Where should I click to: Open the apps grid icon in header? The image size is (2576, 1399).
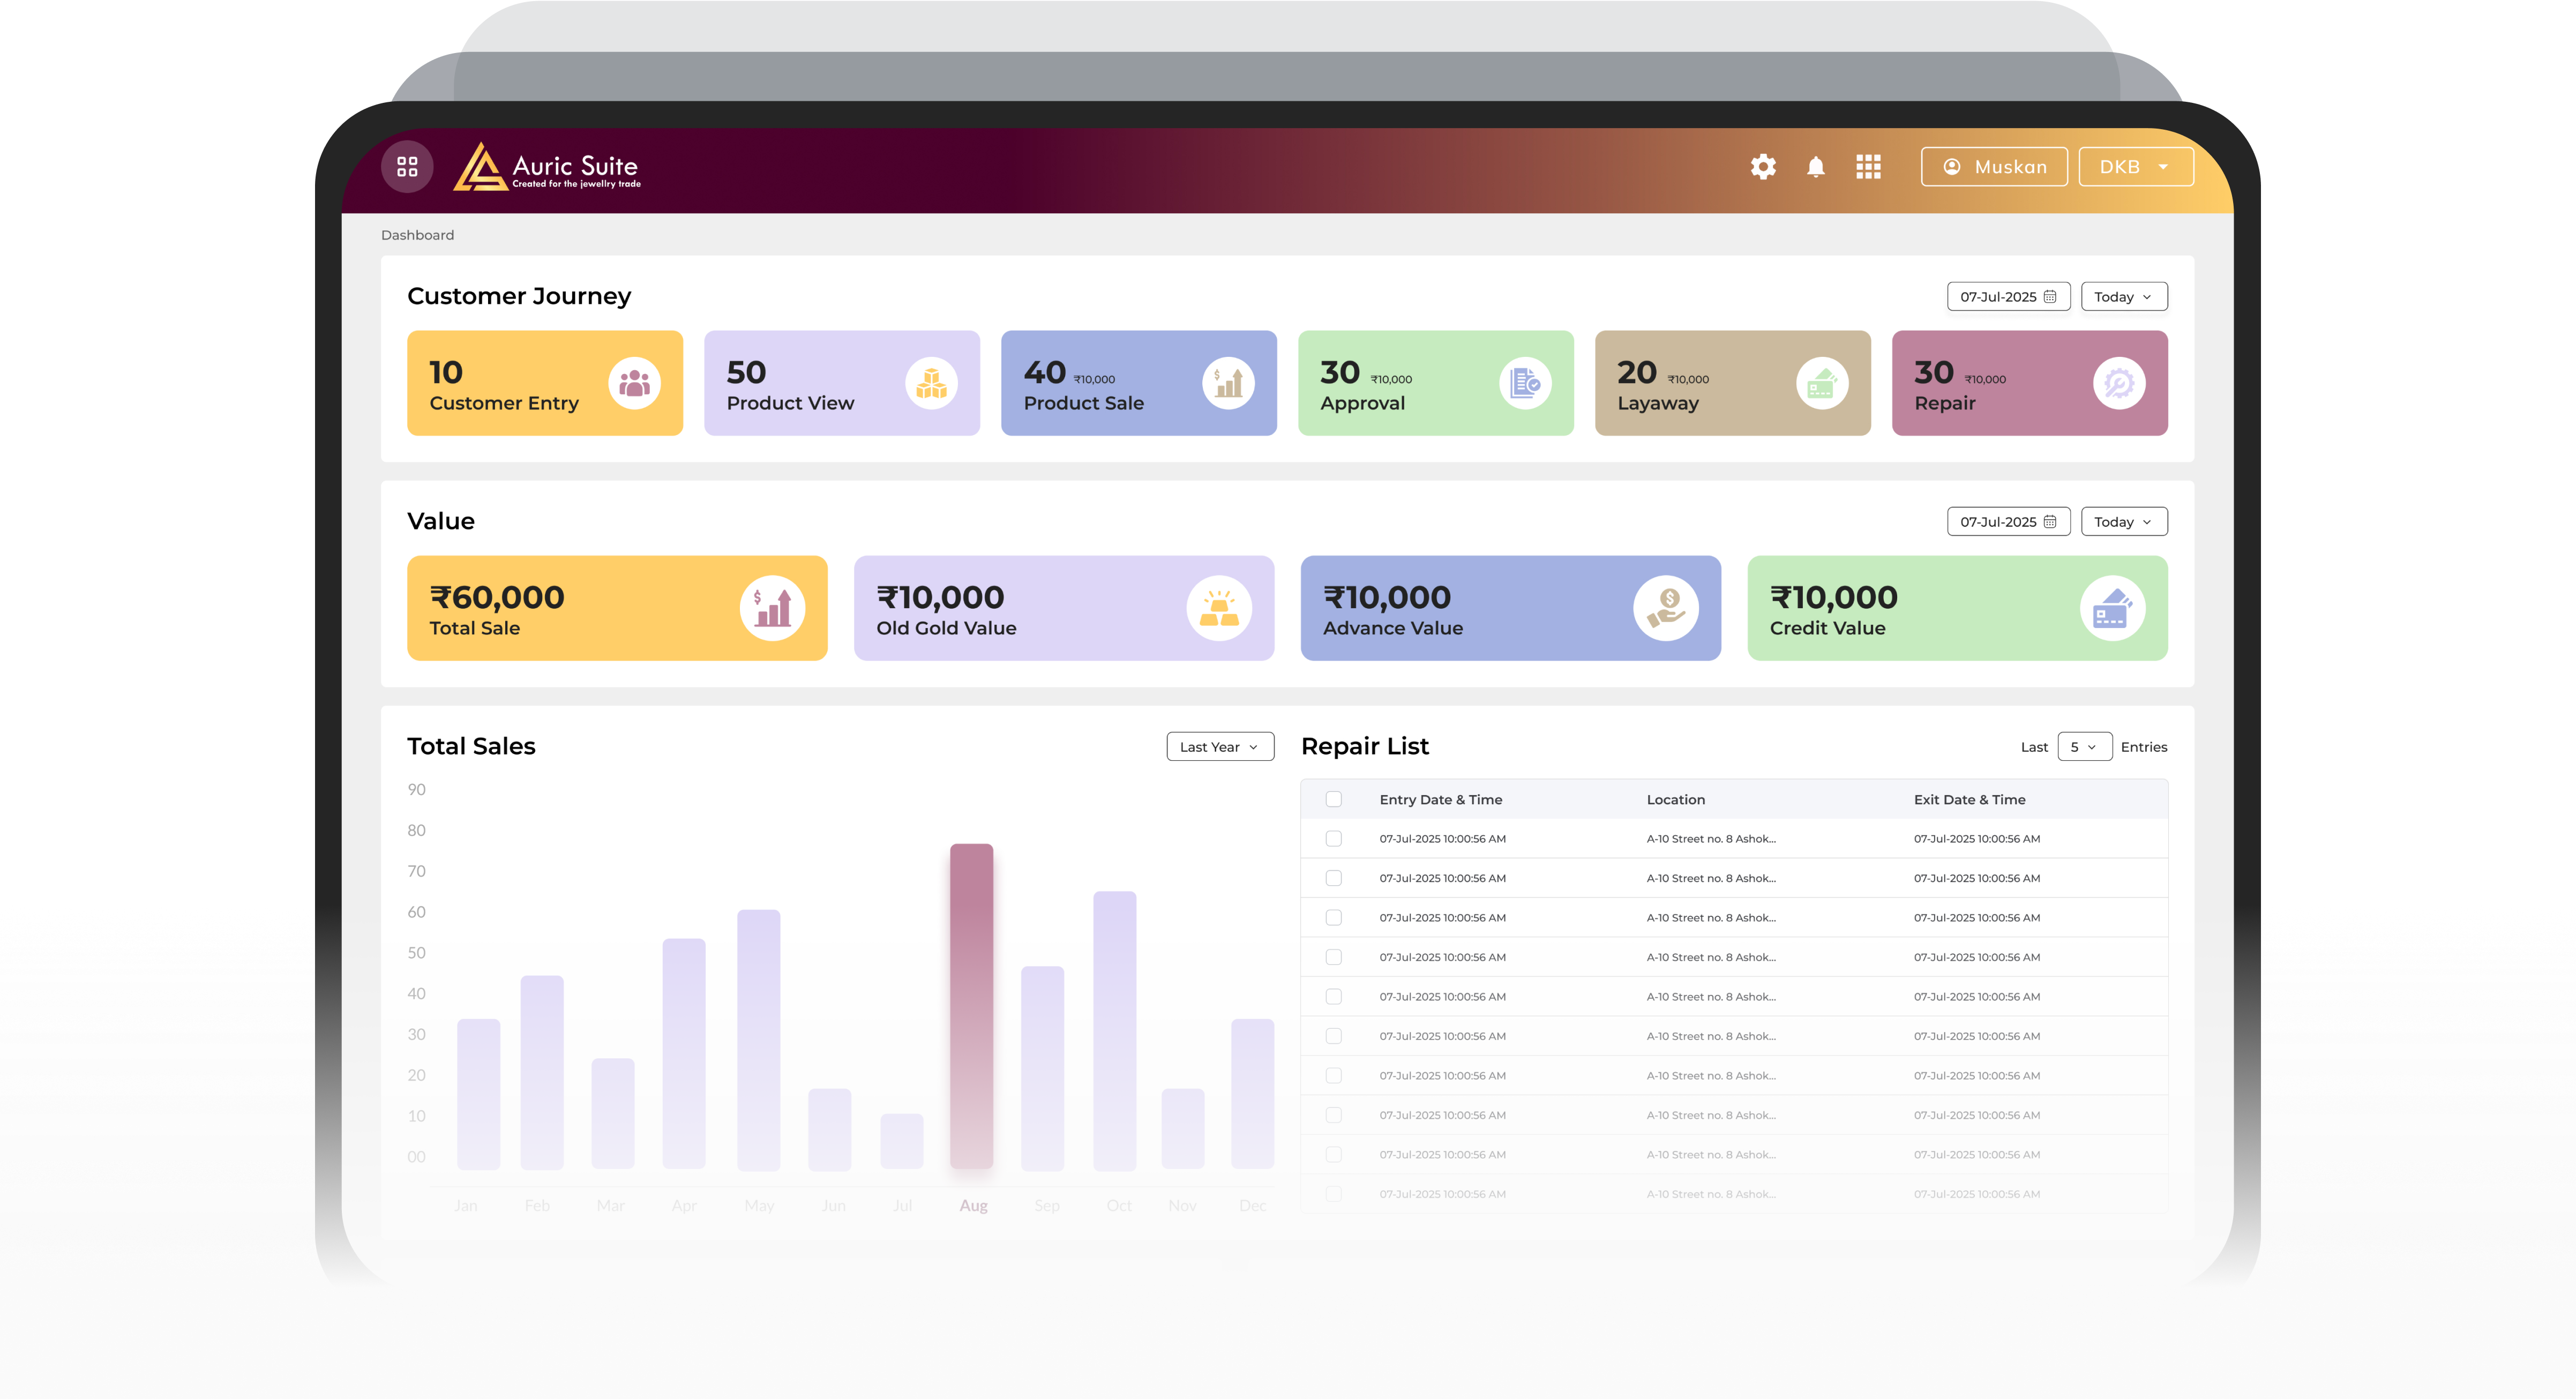click(1868, 167)
